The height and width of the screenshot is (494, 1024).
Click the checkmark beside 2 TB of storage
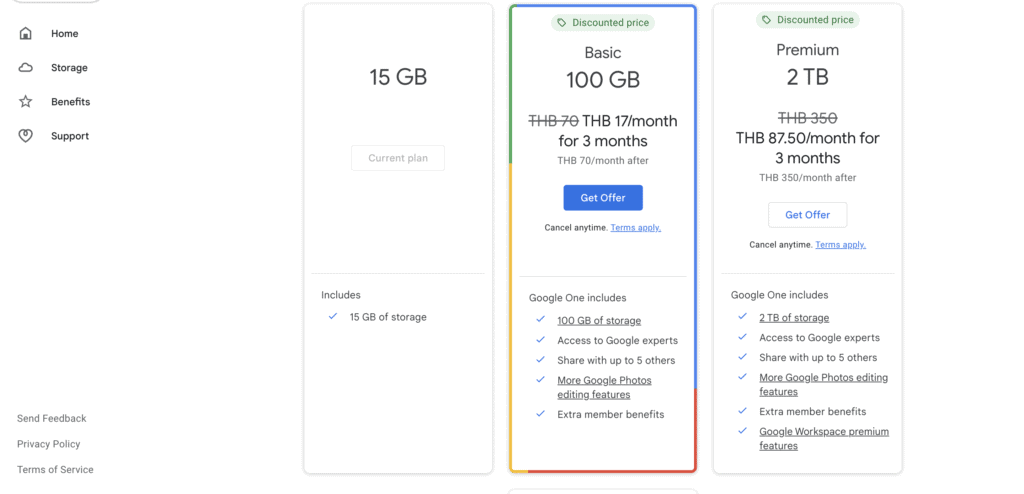point(743,316)
